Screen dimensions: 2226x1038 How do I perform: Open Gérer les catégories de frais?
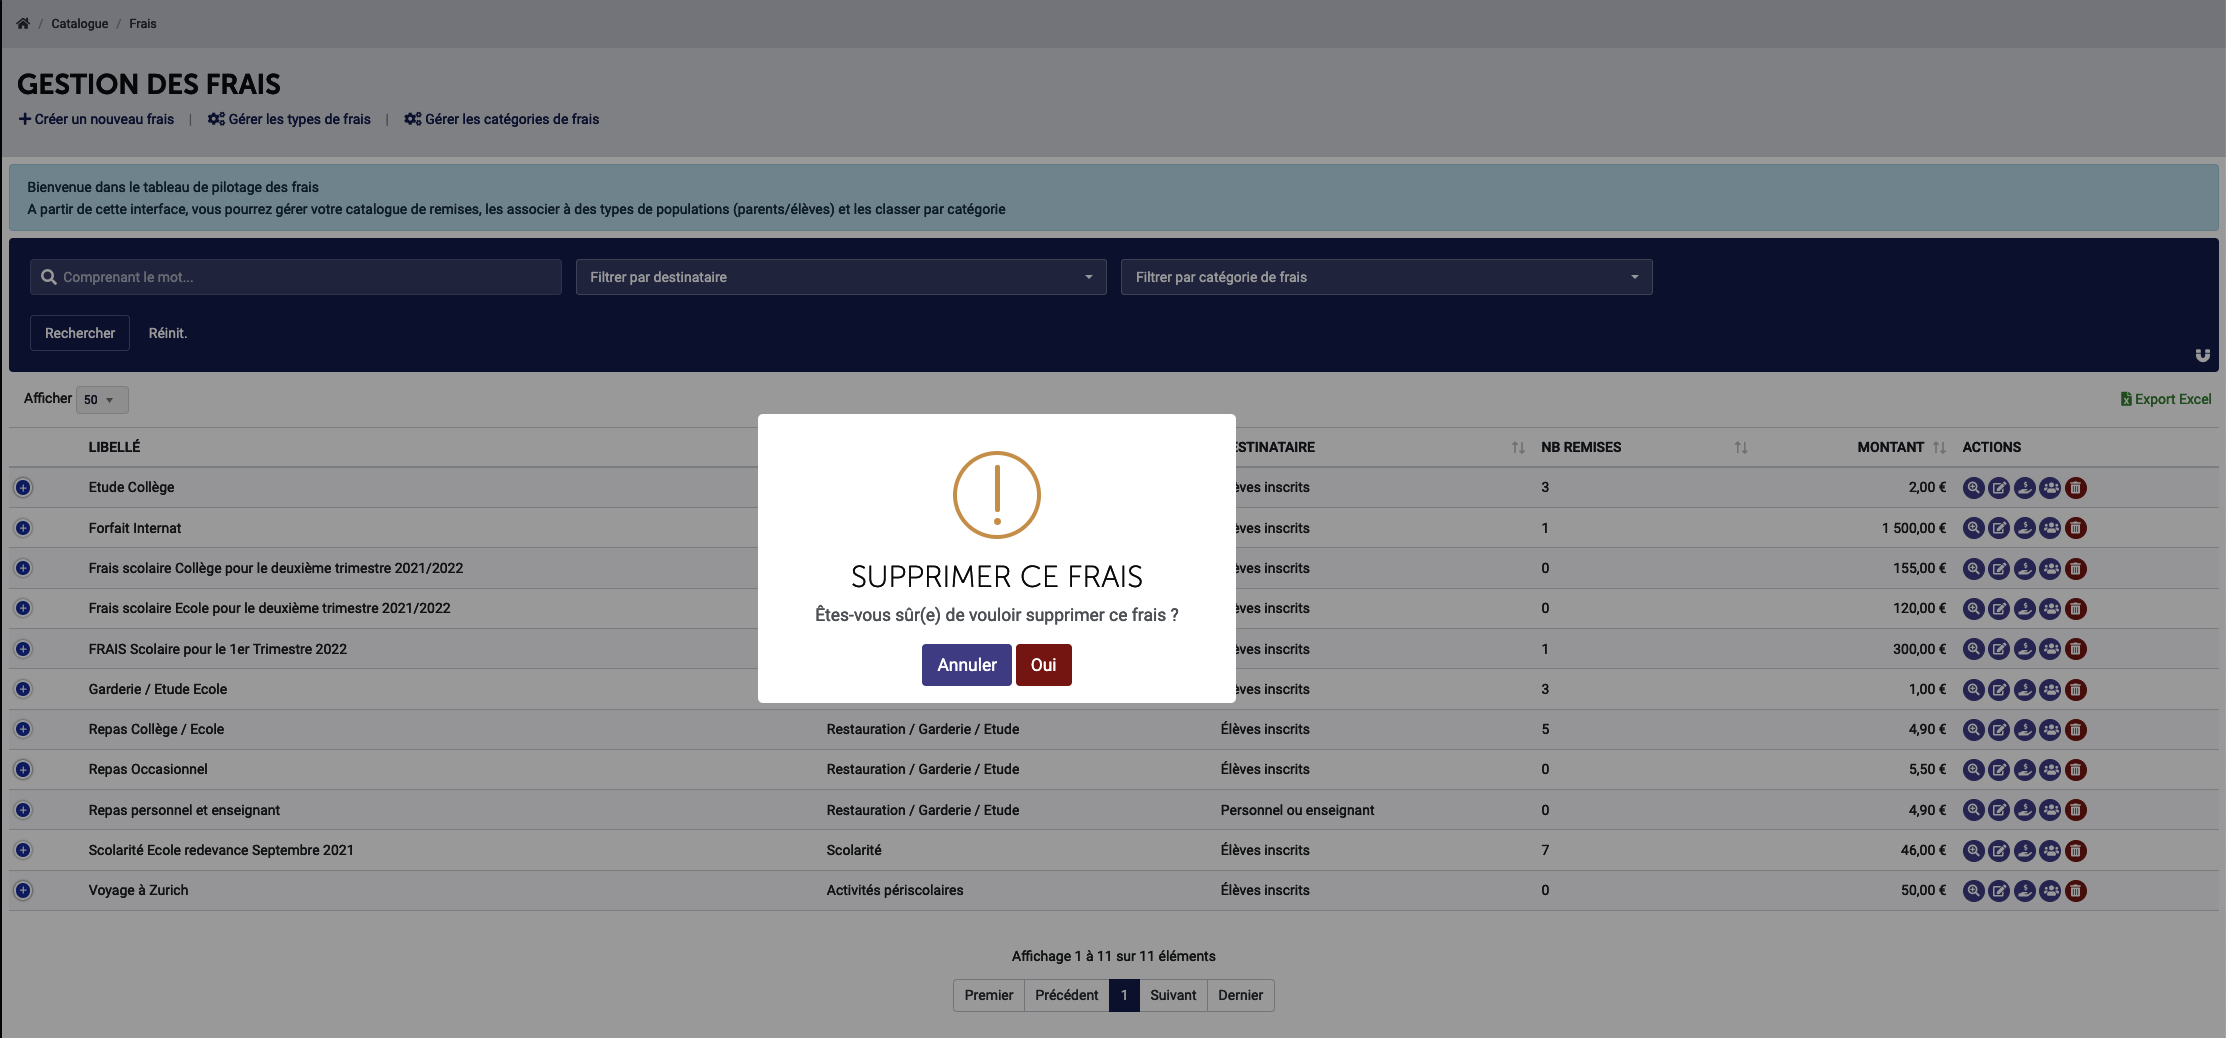(x=502, y=119)
